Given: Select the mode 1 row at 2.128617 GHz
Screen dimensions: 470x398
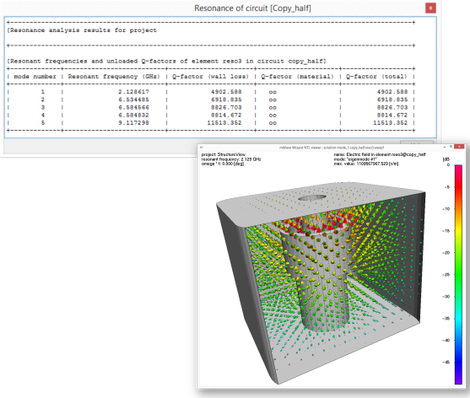Looking at the screenshot, I should (x=211, y=92).
